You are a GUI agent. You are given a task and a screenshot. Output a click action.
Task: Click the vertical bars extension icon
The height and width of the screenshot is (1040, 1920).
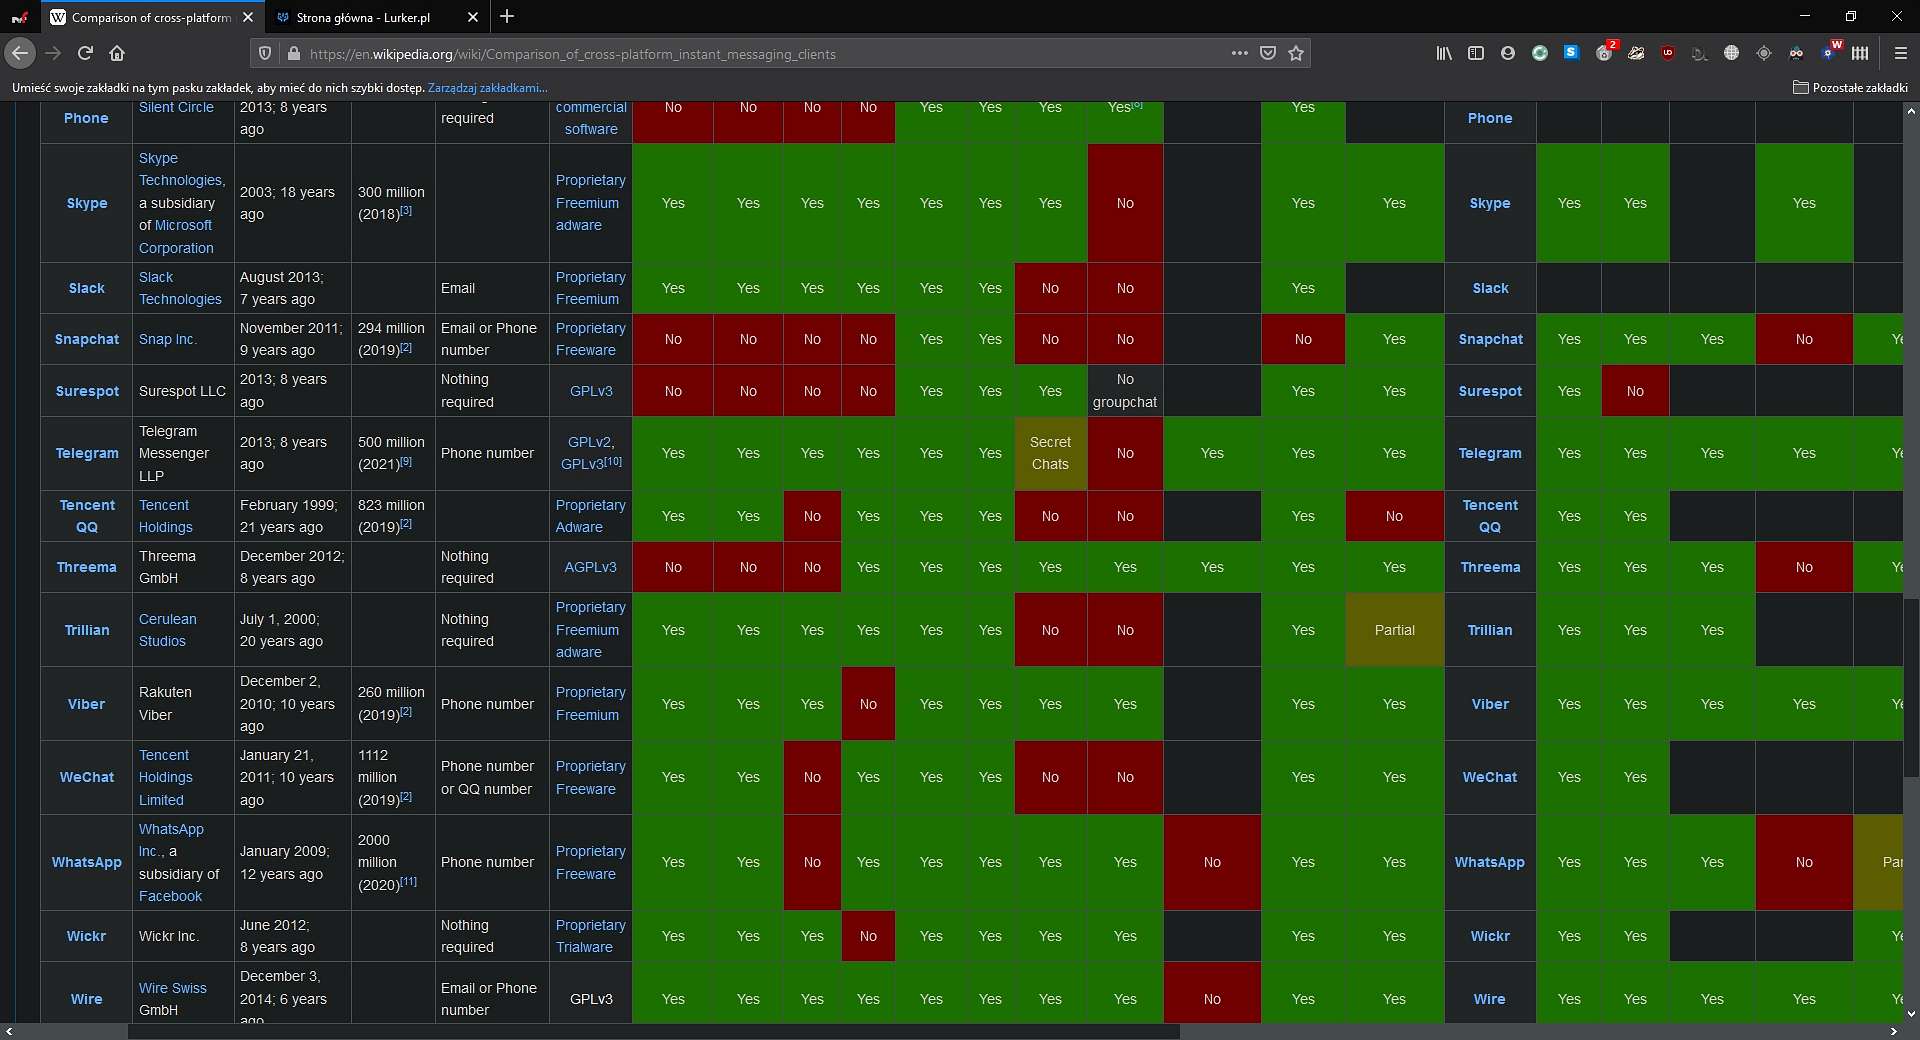[x=1860, y=54]
